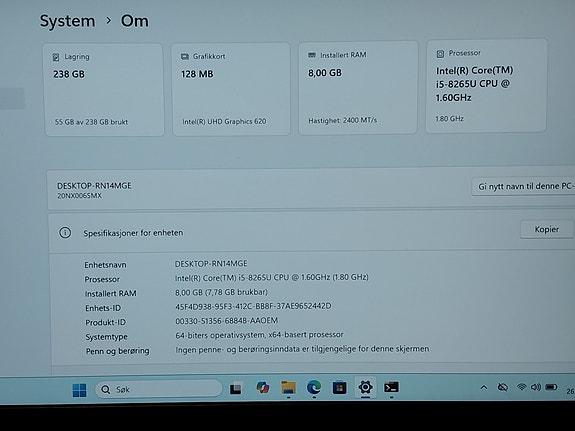Screen dimensions: 575x431
Task: Click the Systemtype label
Action: (x=106, y=337)
